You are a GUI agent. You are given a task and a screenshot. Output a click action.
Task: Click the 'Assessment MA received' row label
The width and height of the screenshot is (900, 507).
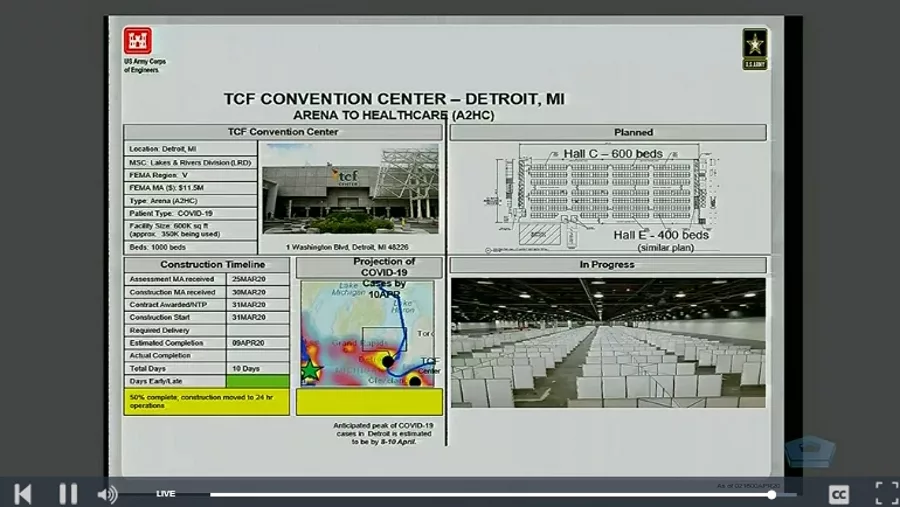click(175, 279)
